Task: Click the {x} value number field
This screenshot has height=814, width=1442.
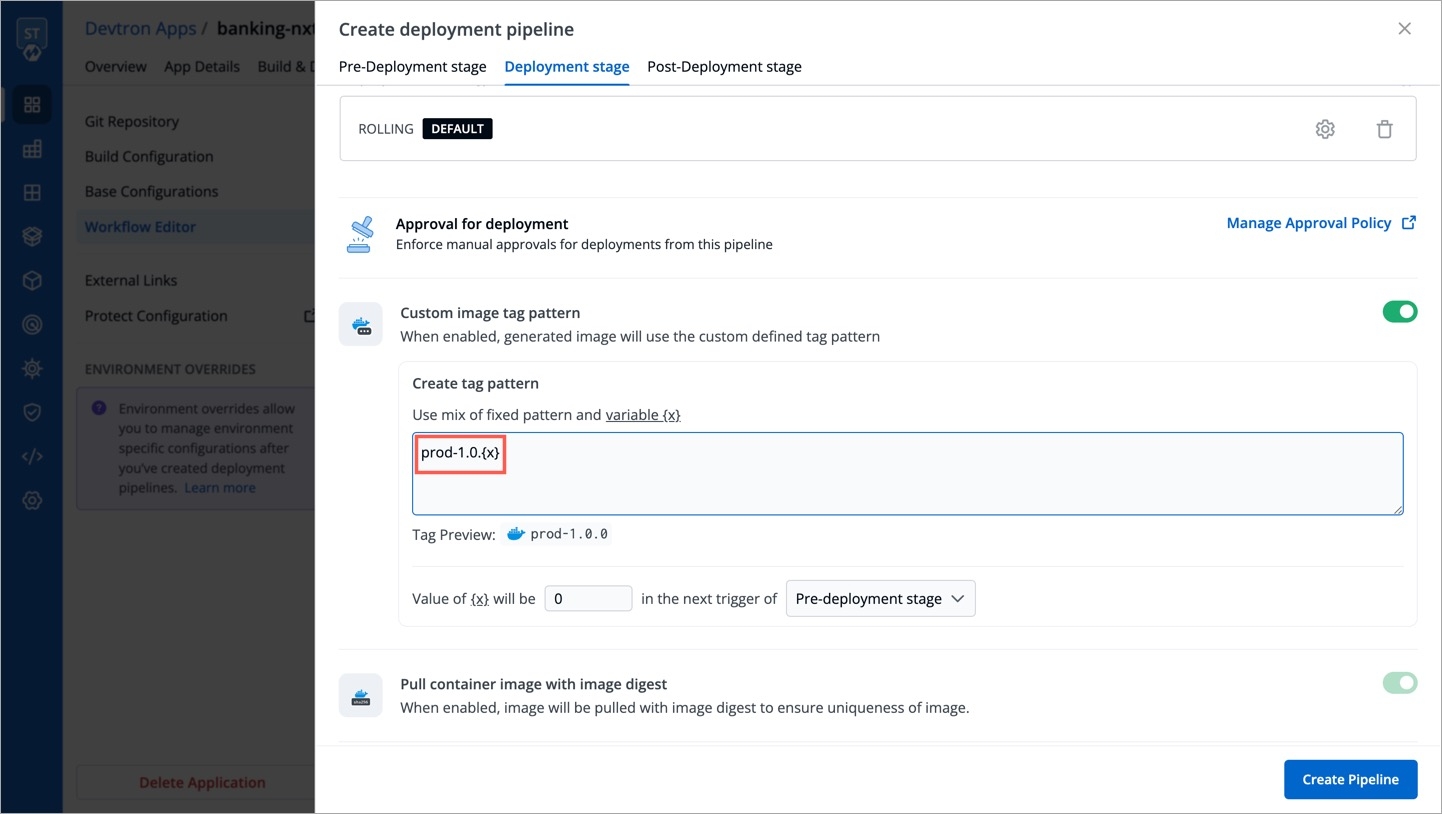Action: click(588, 599)
